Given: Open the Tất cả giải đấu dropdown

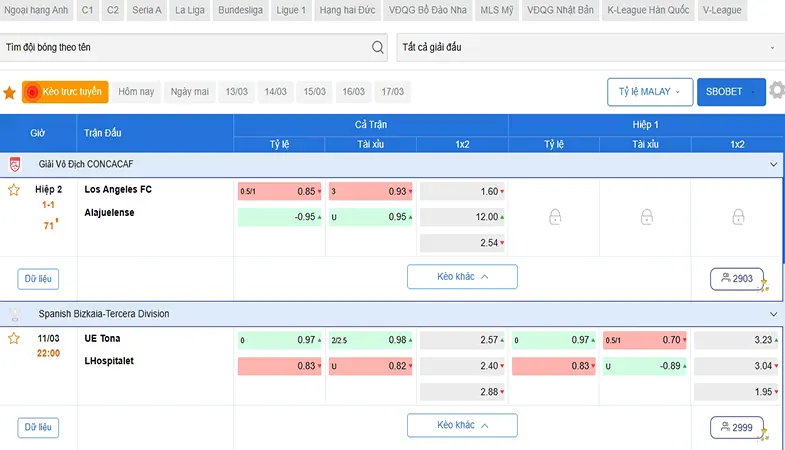Looking at the screenshot, I should pos(591,48).
